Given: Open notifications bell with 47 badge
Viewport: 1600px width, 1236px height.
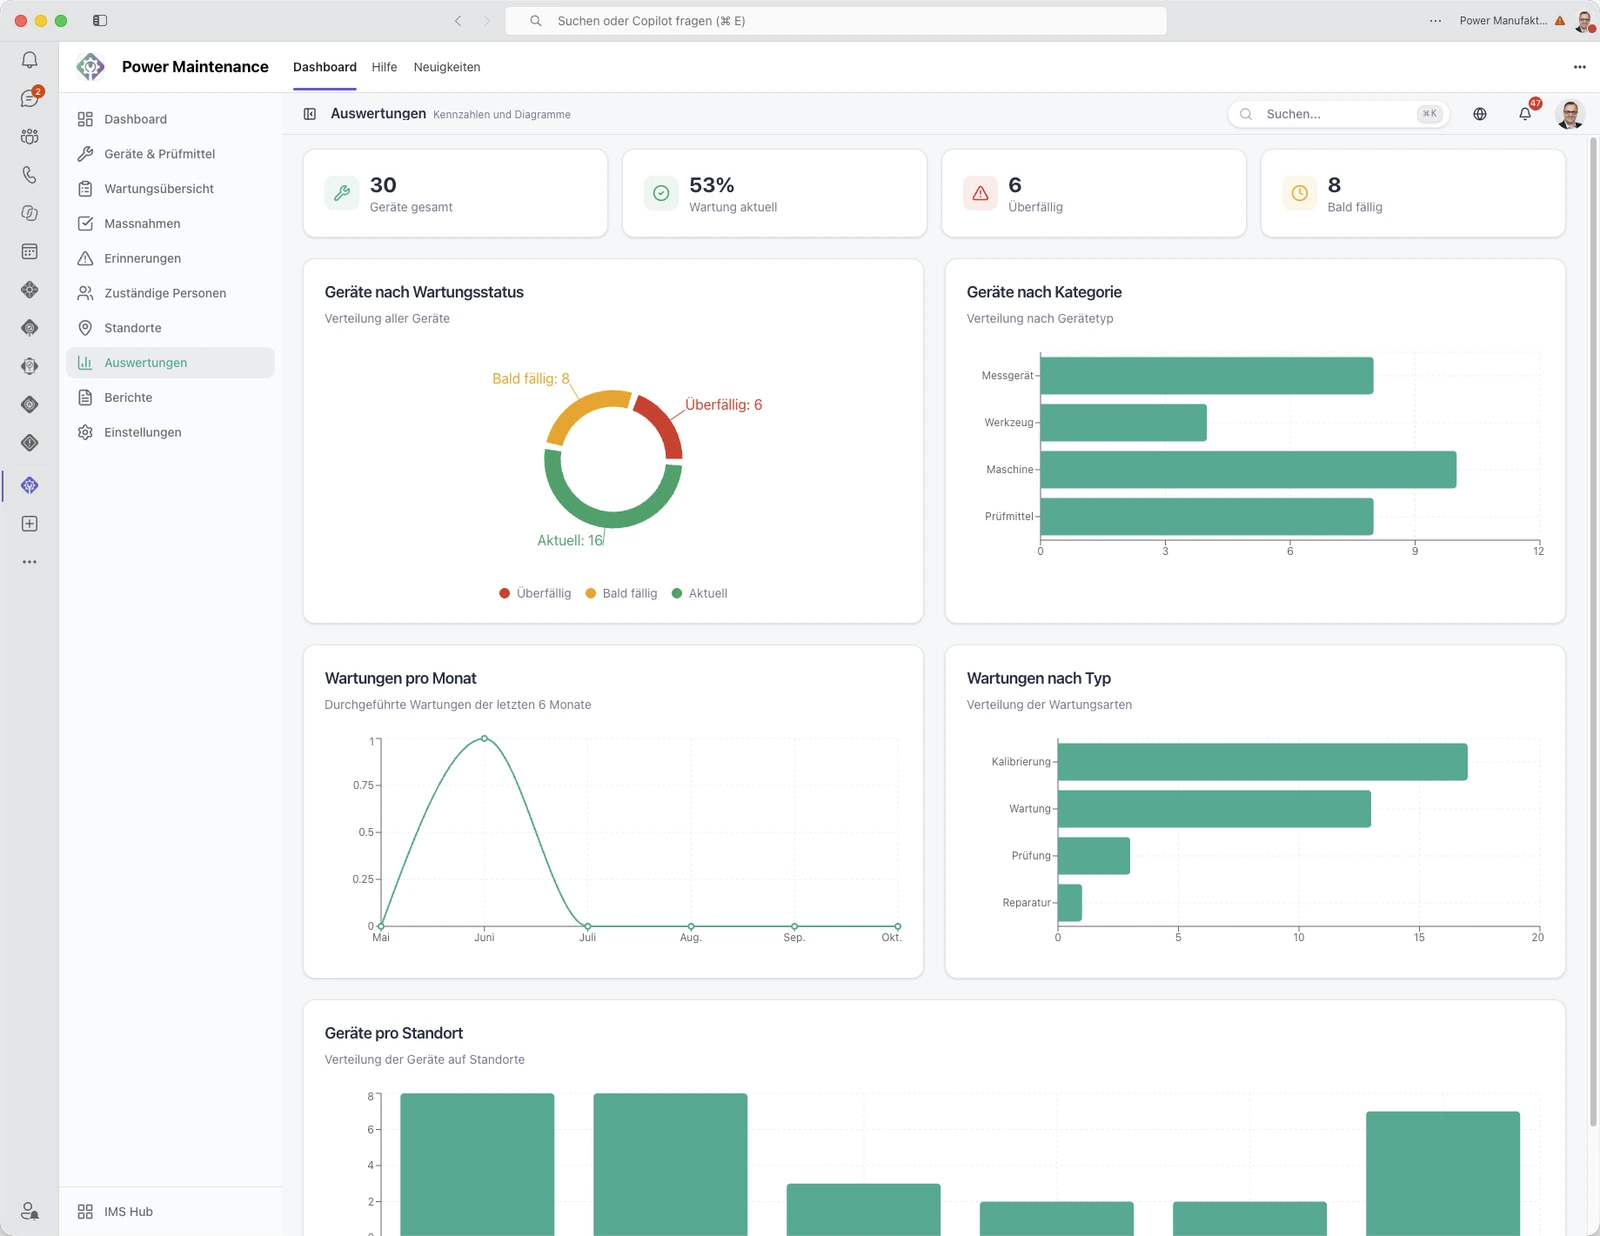Looking at the screenshot, I should [1526, 114].
